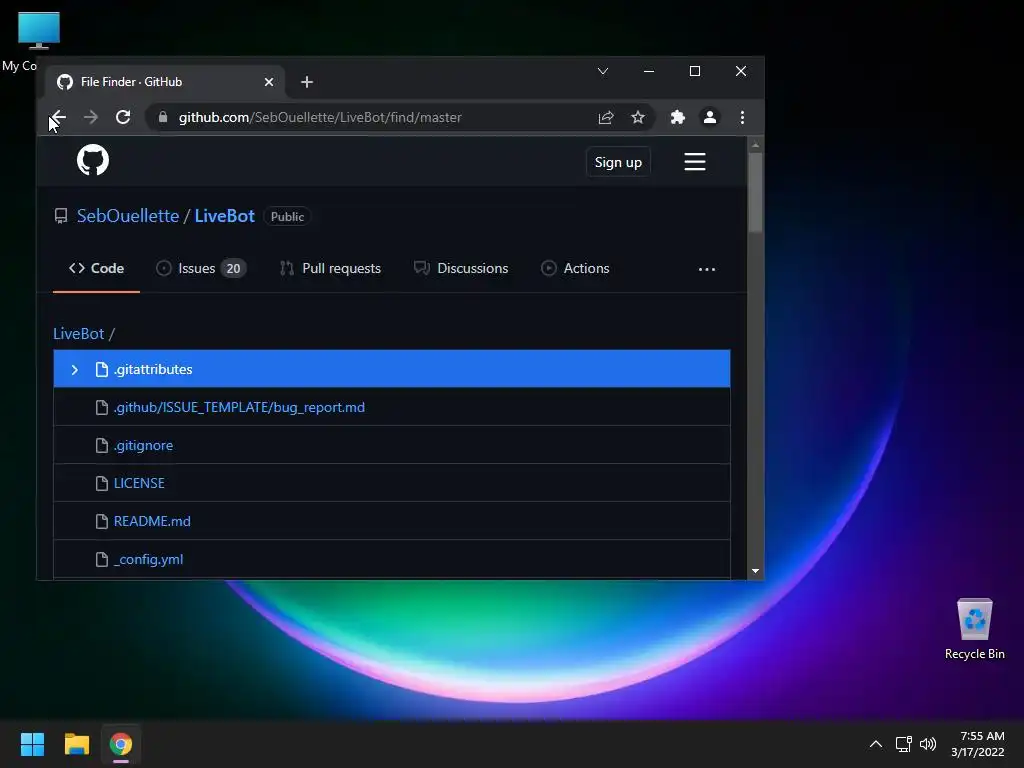Viewport: 1024px width, 768px height.
Task: Open the Issues tab
Action: tap(201, 268)
